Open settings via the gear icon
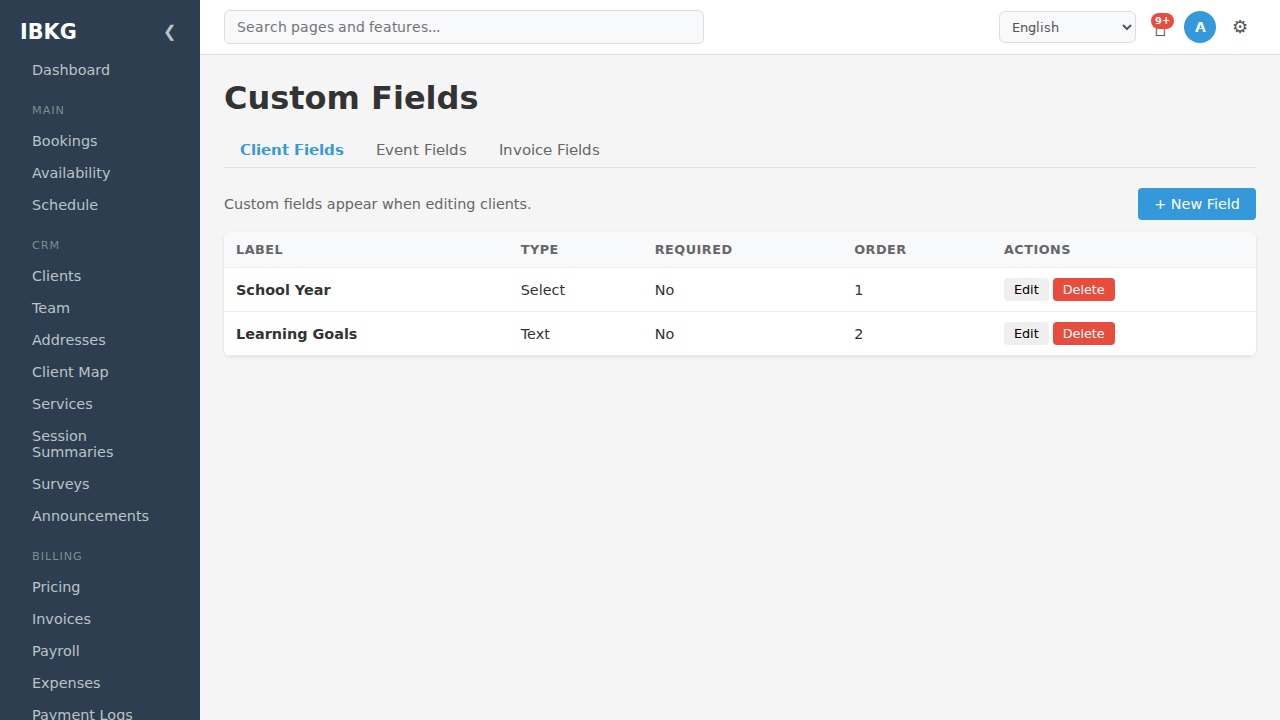This screenshot has height=720, width=1280. 1240,27
